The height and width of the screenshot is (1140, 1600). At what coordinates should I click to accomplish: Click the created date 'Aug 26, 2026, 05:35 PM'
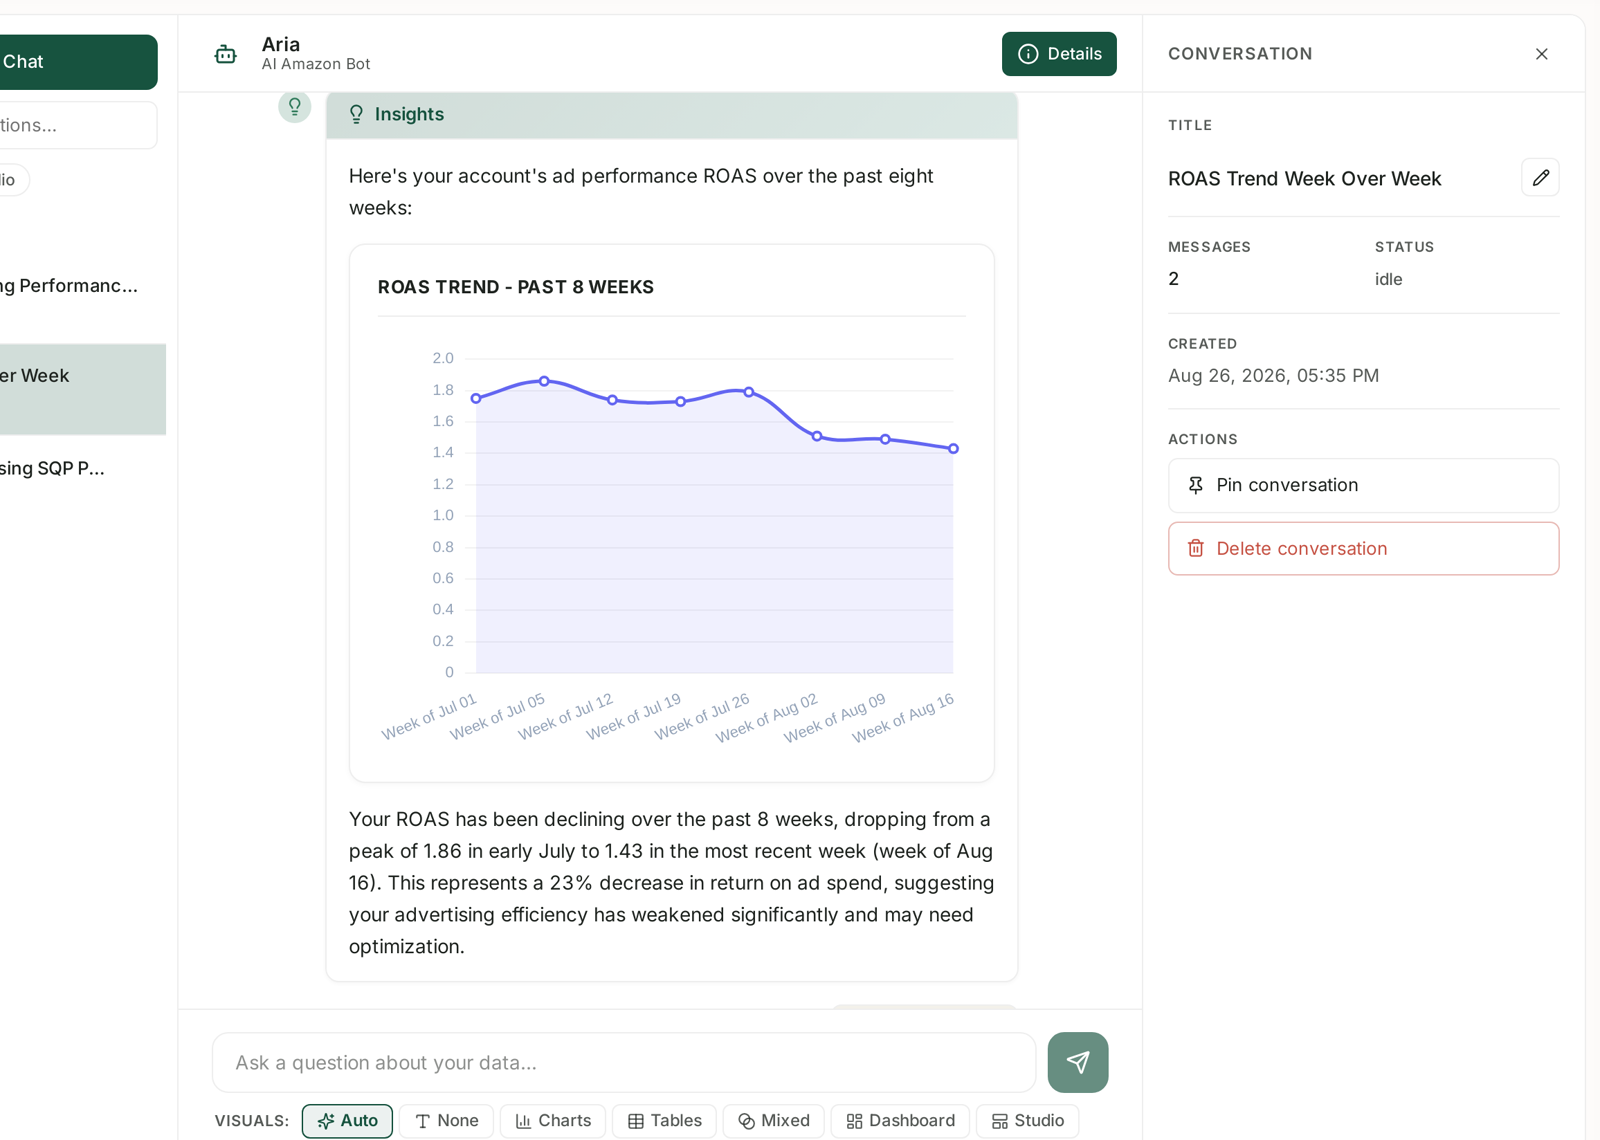[x=1273, y=376]
